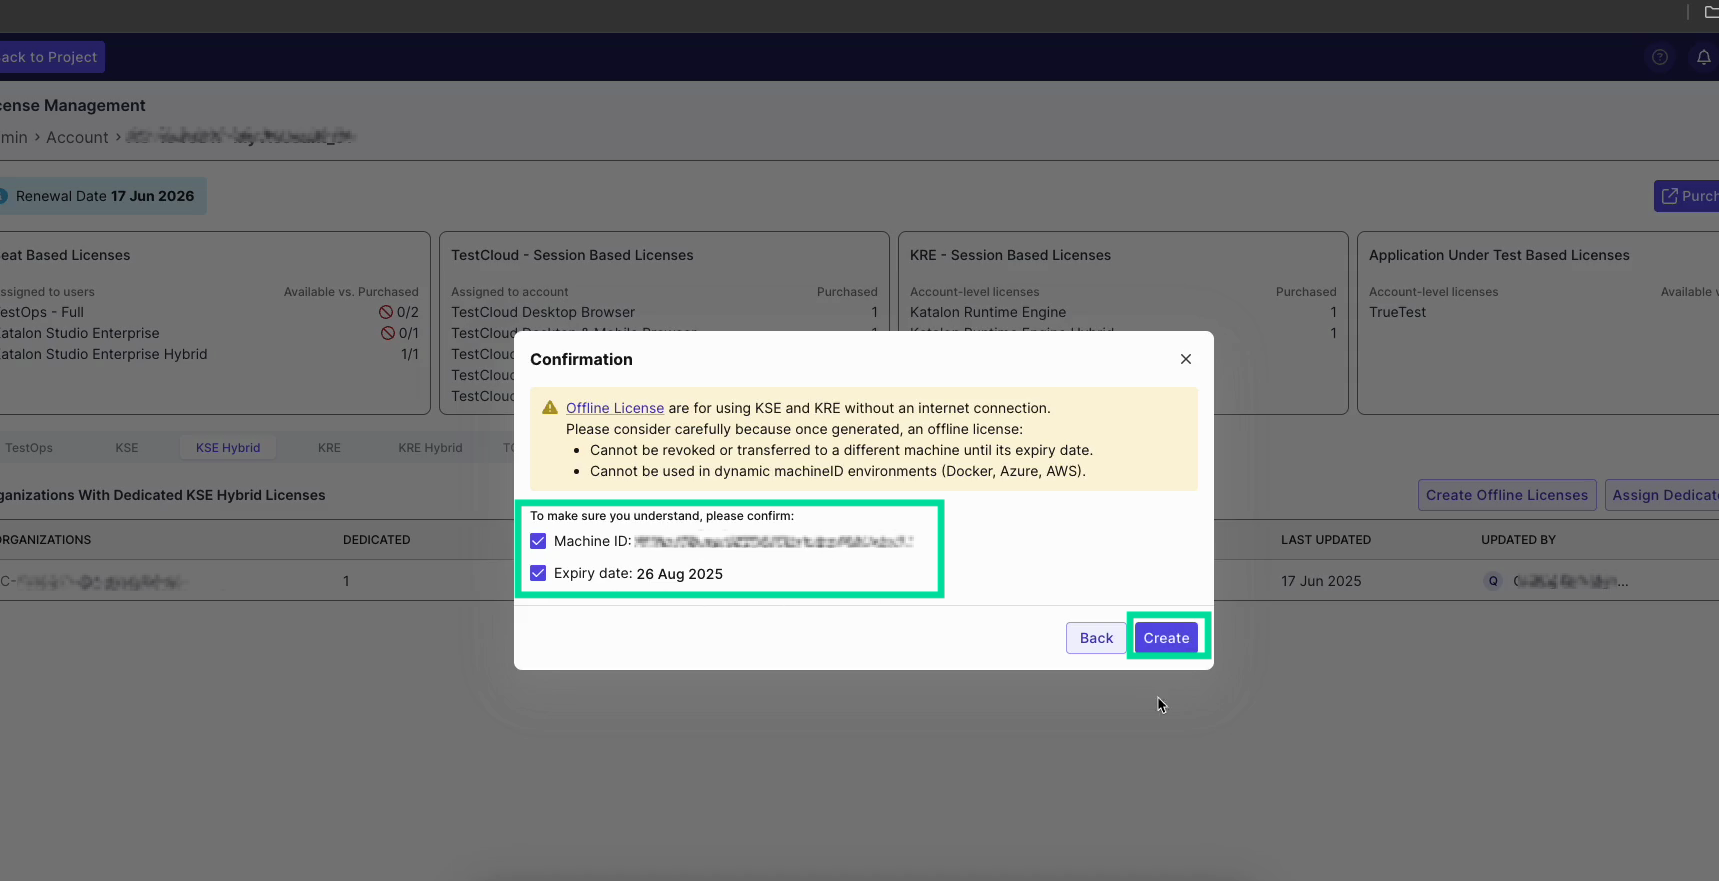Click the expiry date value 26 Aug 2025
1719x881 pixels.
679,574
